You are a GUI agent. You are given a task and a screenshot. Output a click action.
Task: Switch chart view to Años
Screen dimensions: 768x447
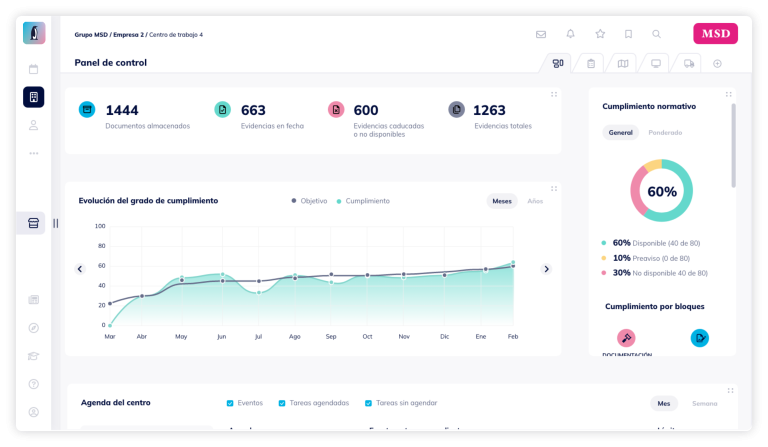tap(535, 201)
